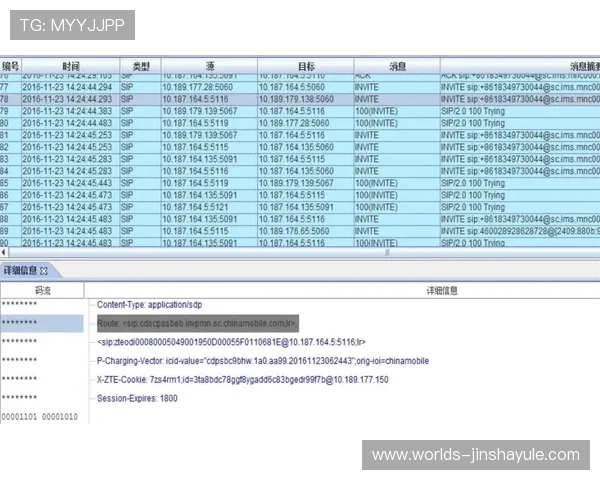Select the highlighted row 78 INVITE message
This screenshot has width=600, height=480.
pyautogui.click(x=300, y=99)
